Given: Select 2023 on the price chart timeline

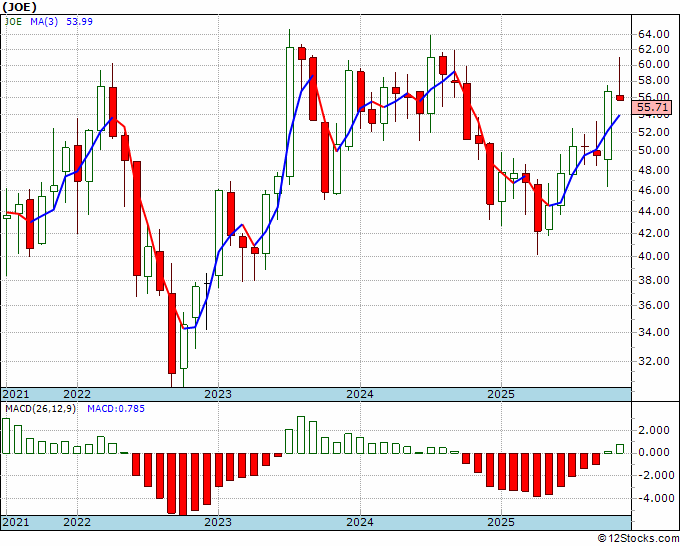Looking at the screenshot, I should [x=218, y=394].
